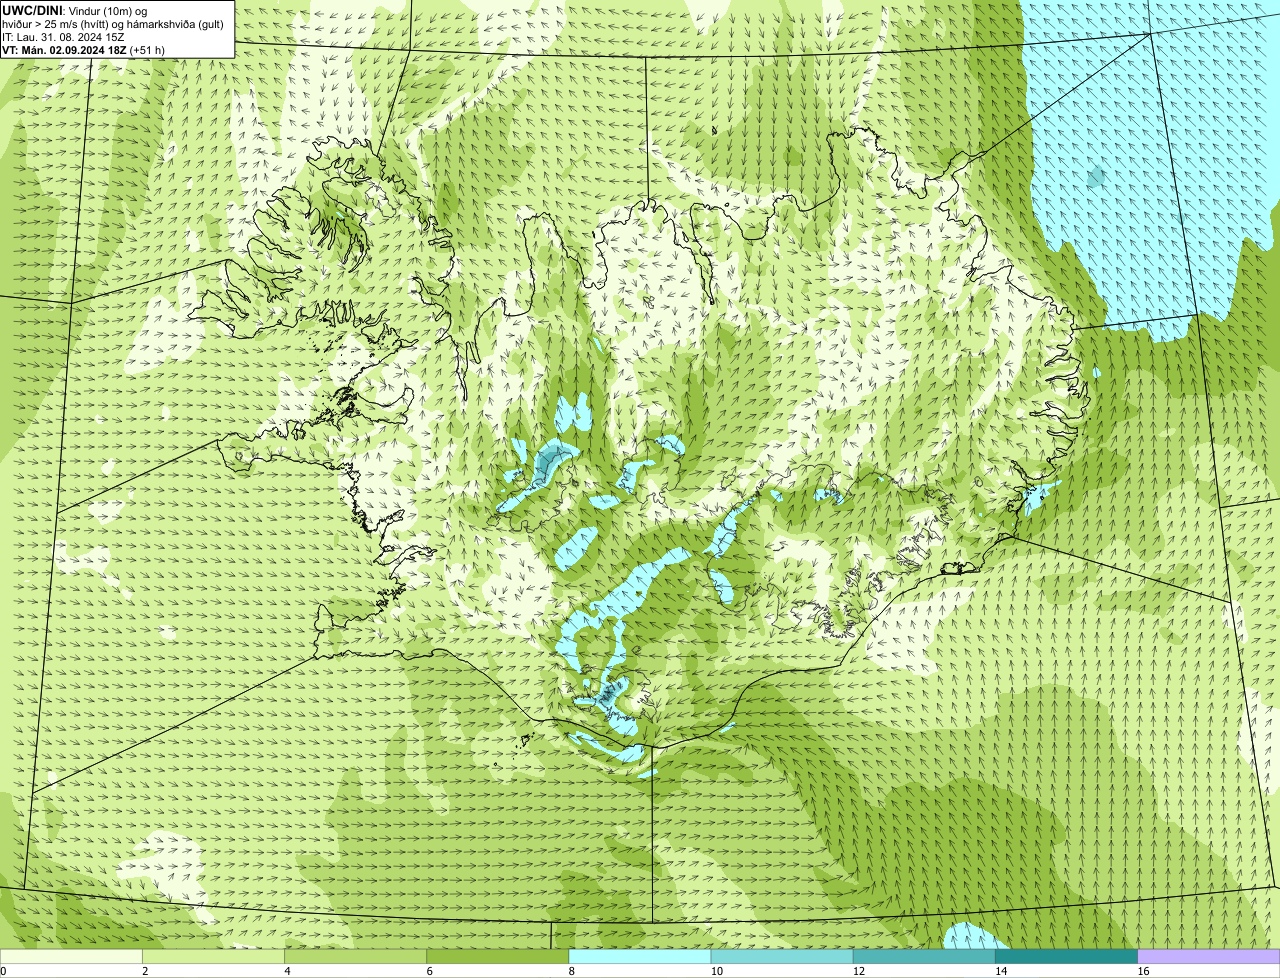
Task: Click the dark teal 14–16 legend swatch
Action: coord(1066,956)
